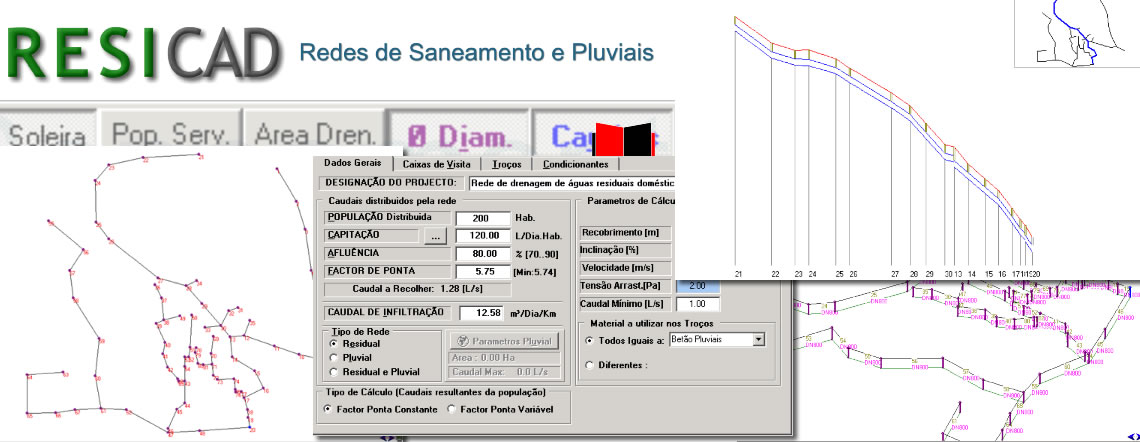1140x442 pixels.
Task: Click the red and black book icon
Action: pyautogui.click(x=623, y=138)
